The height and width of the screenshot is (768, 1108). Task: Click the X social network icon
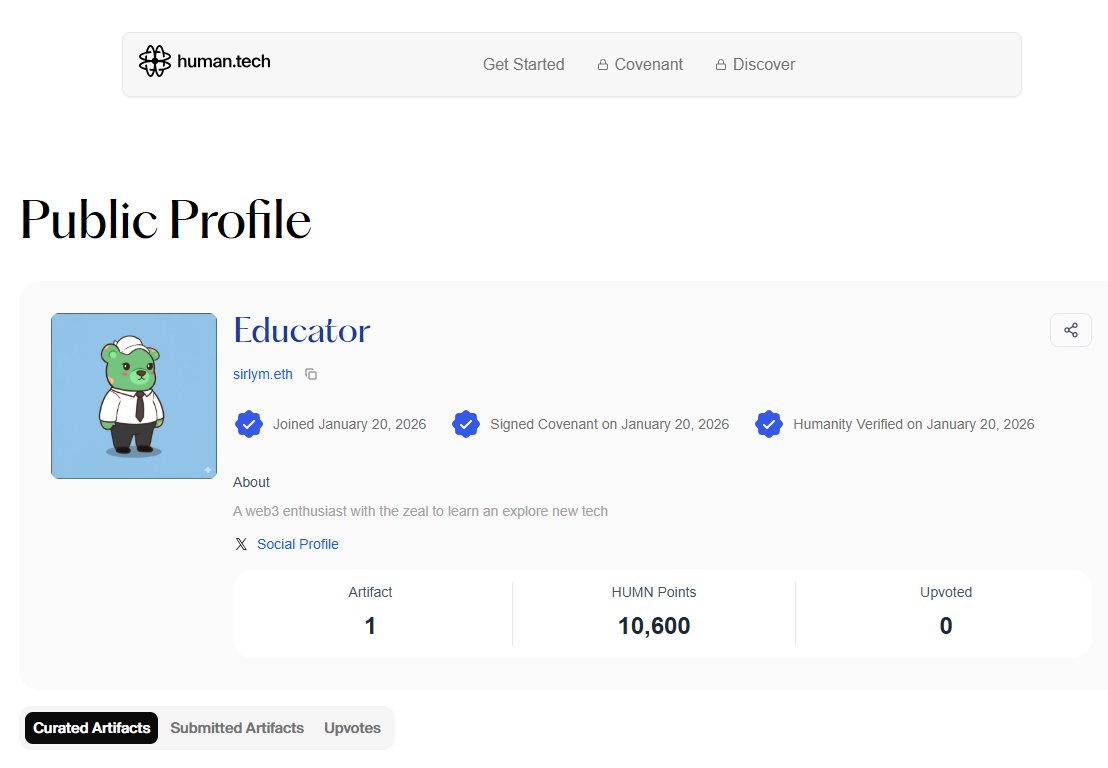coord(241,544)
